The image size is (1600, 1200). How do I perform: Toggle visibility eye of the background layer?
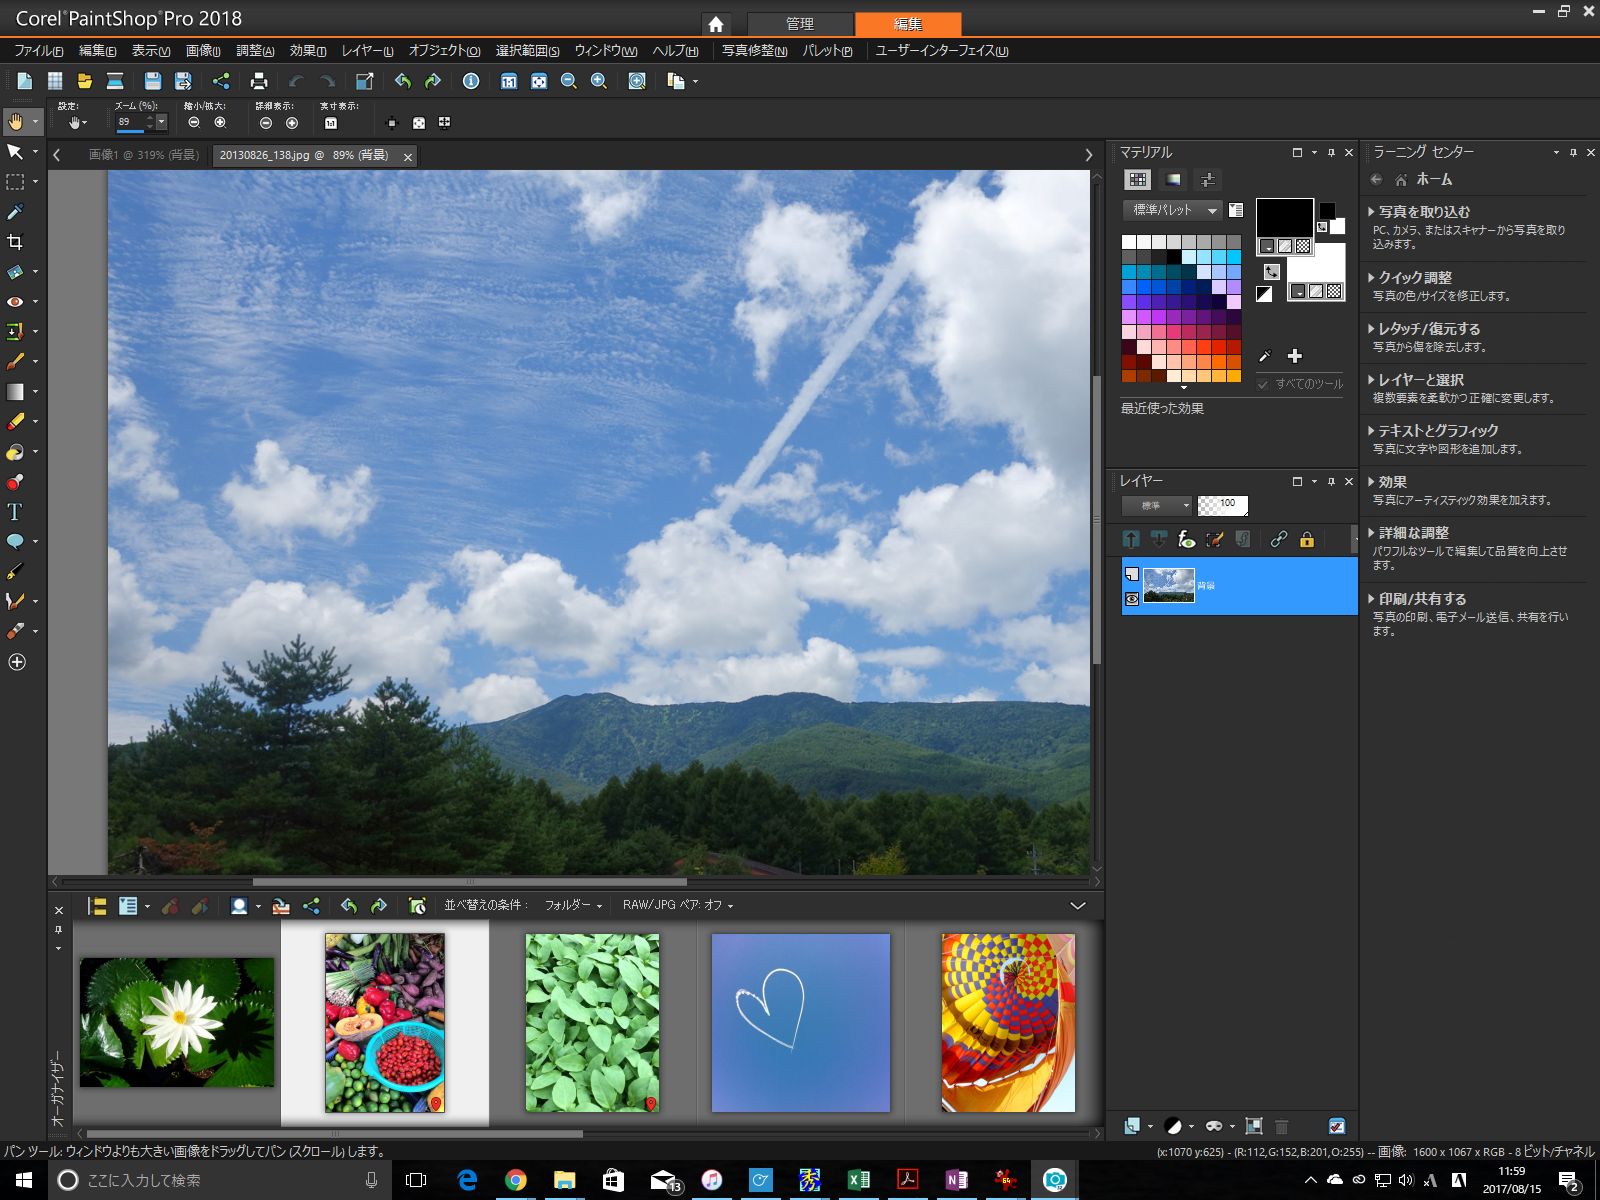click(x=1132, y=598)
